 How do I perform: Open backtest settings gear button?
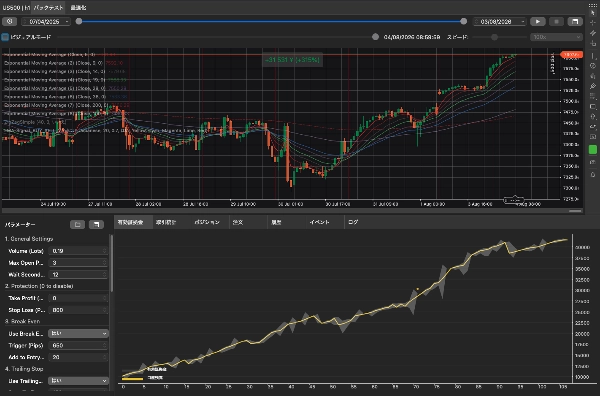point(10,21)
